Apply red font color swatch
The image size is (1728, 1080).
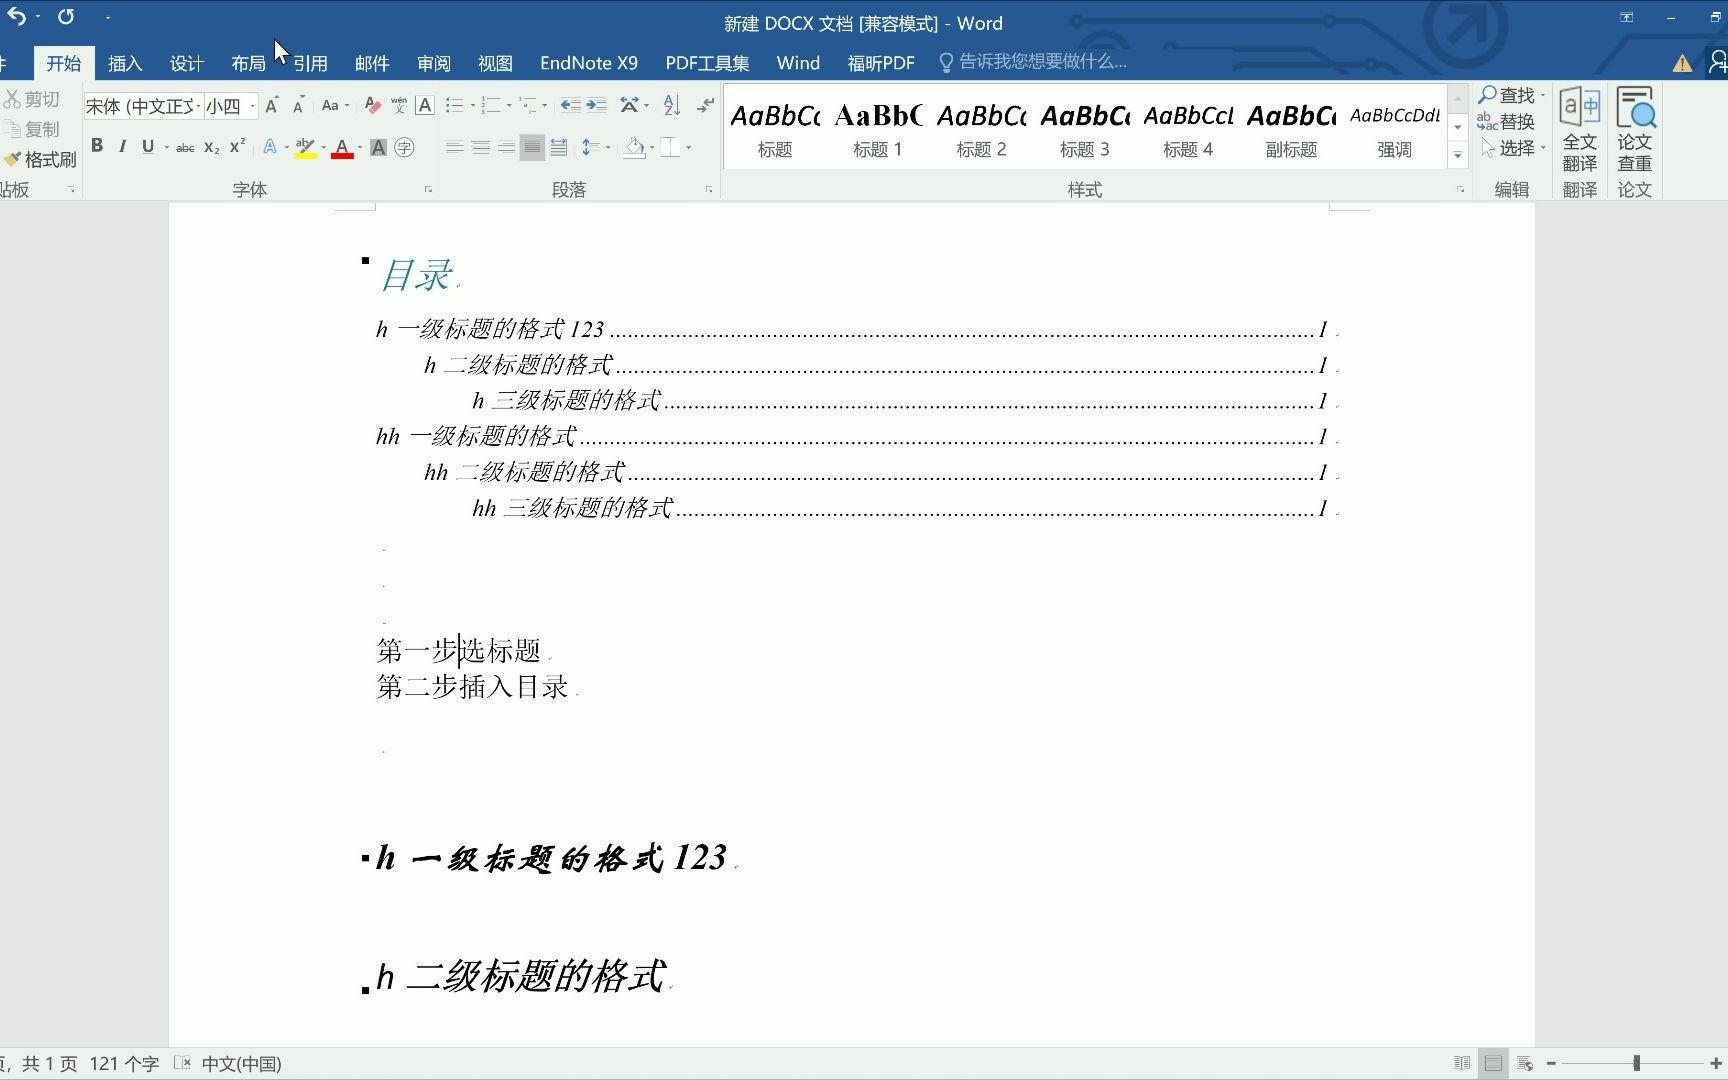[342, 148]
